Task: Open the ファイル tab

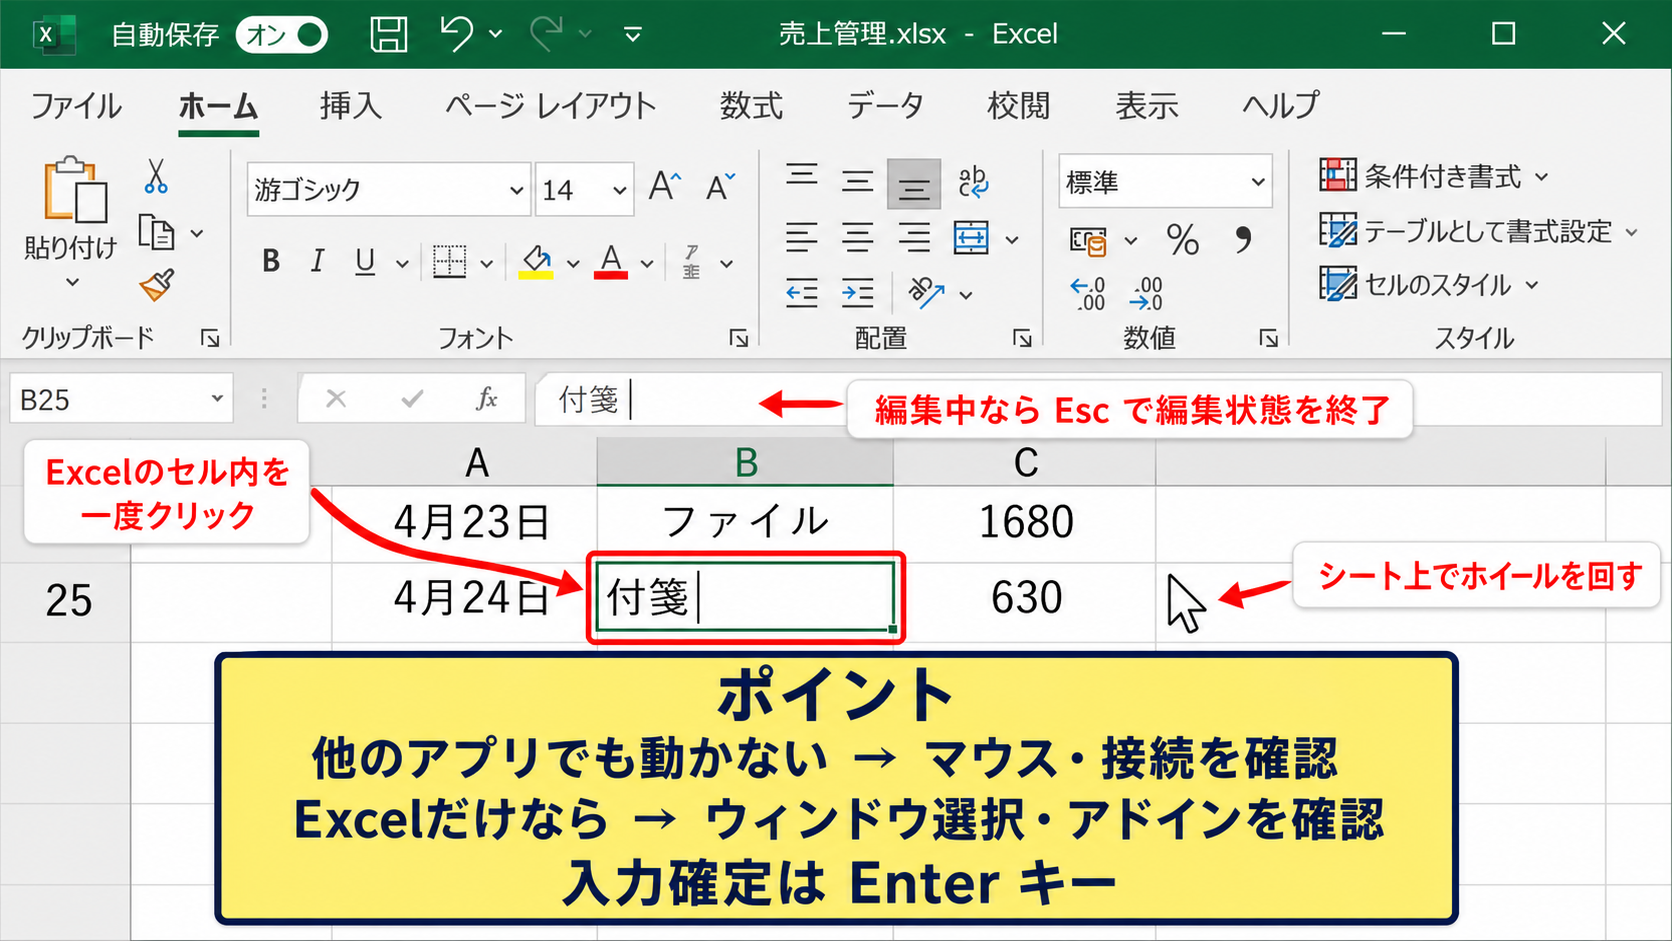Action: click(x=76, y=105)
